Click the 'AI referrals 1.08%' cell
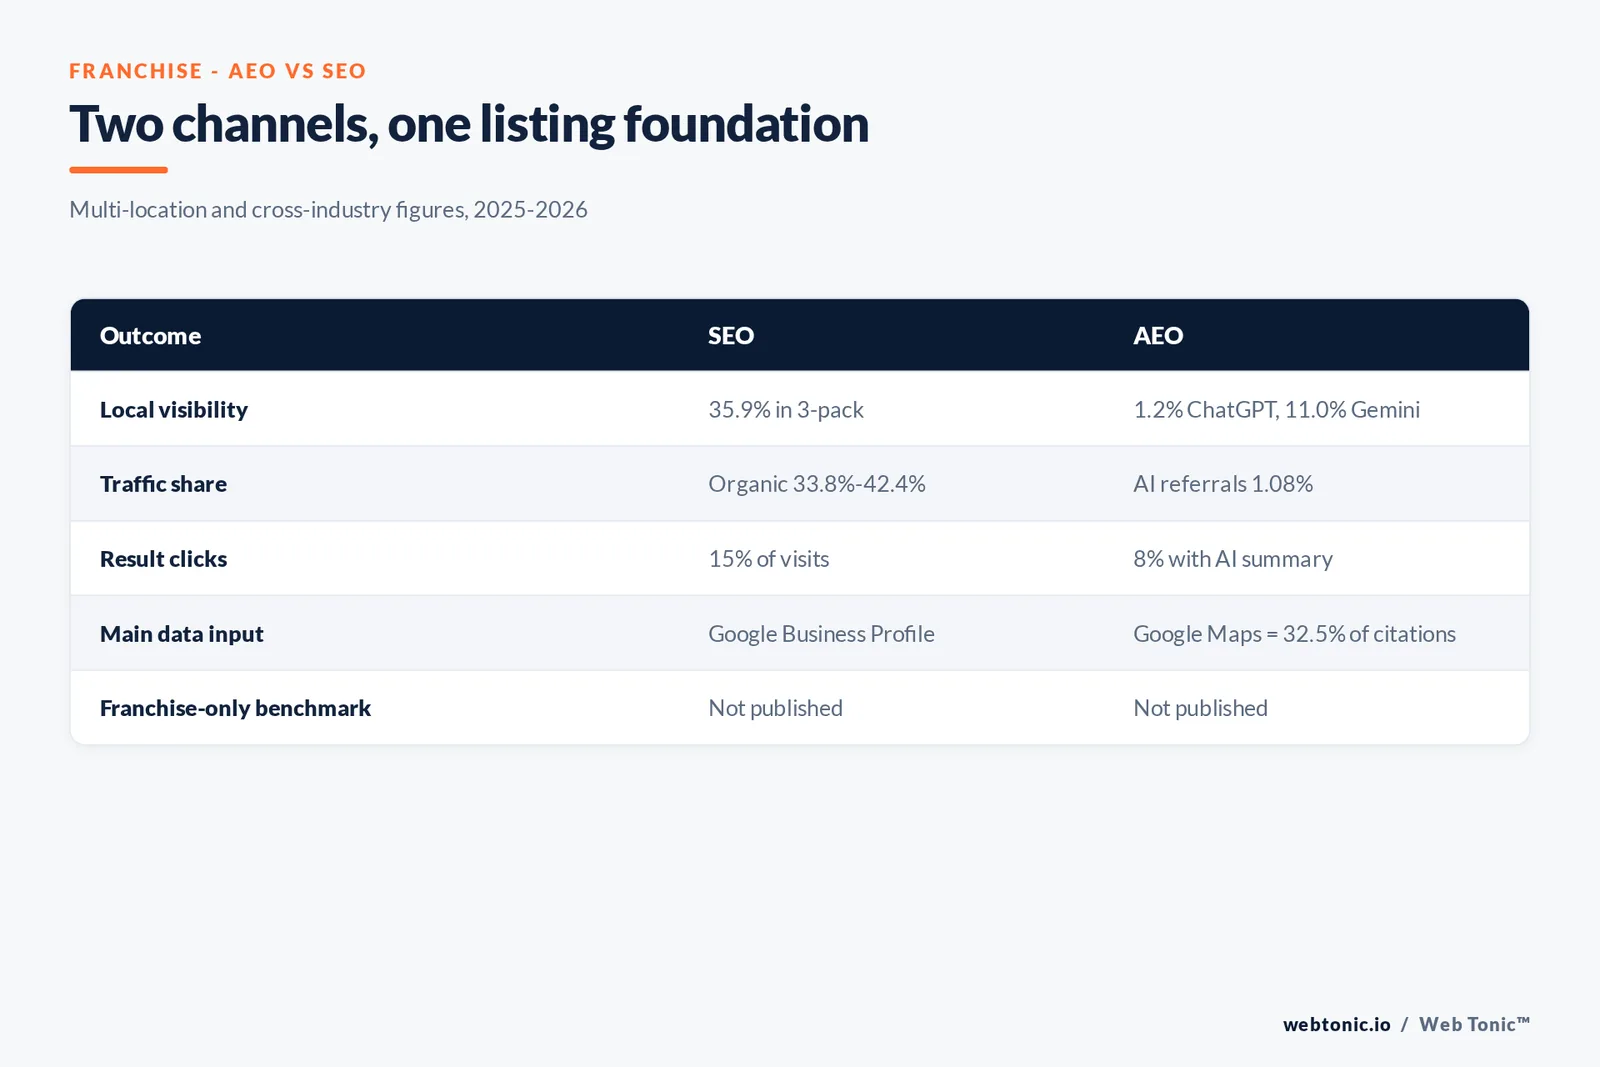This screenshot has width=1600, height=1067. (1223, 484)
